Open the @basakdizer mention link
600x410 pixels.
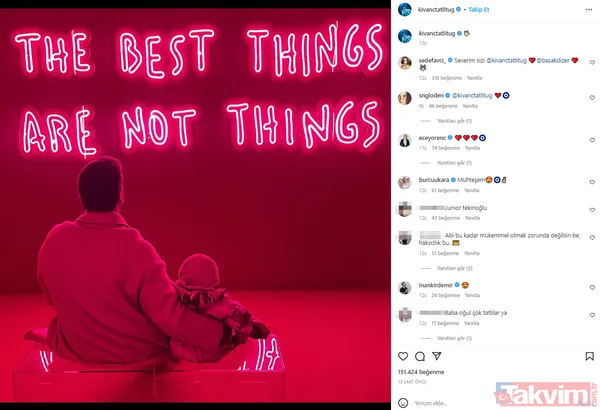[553, 60]
